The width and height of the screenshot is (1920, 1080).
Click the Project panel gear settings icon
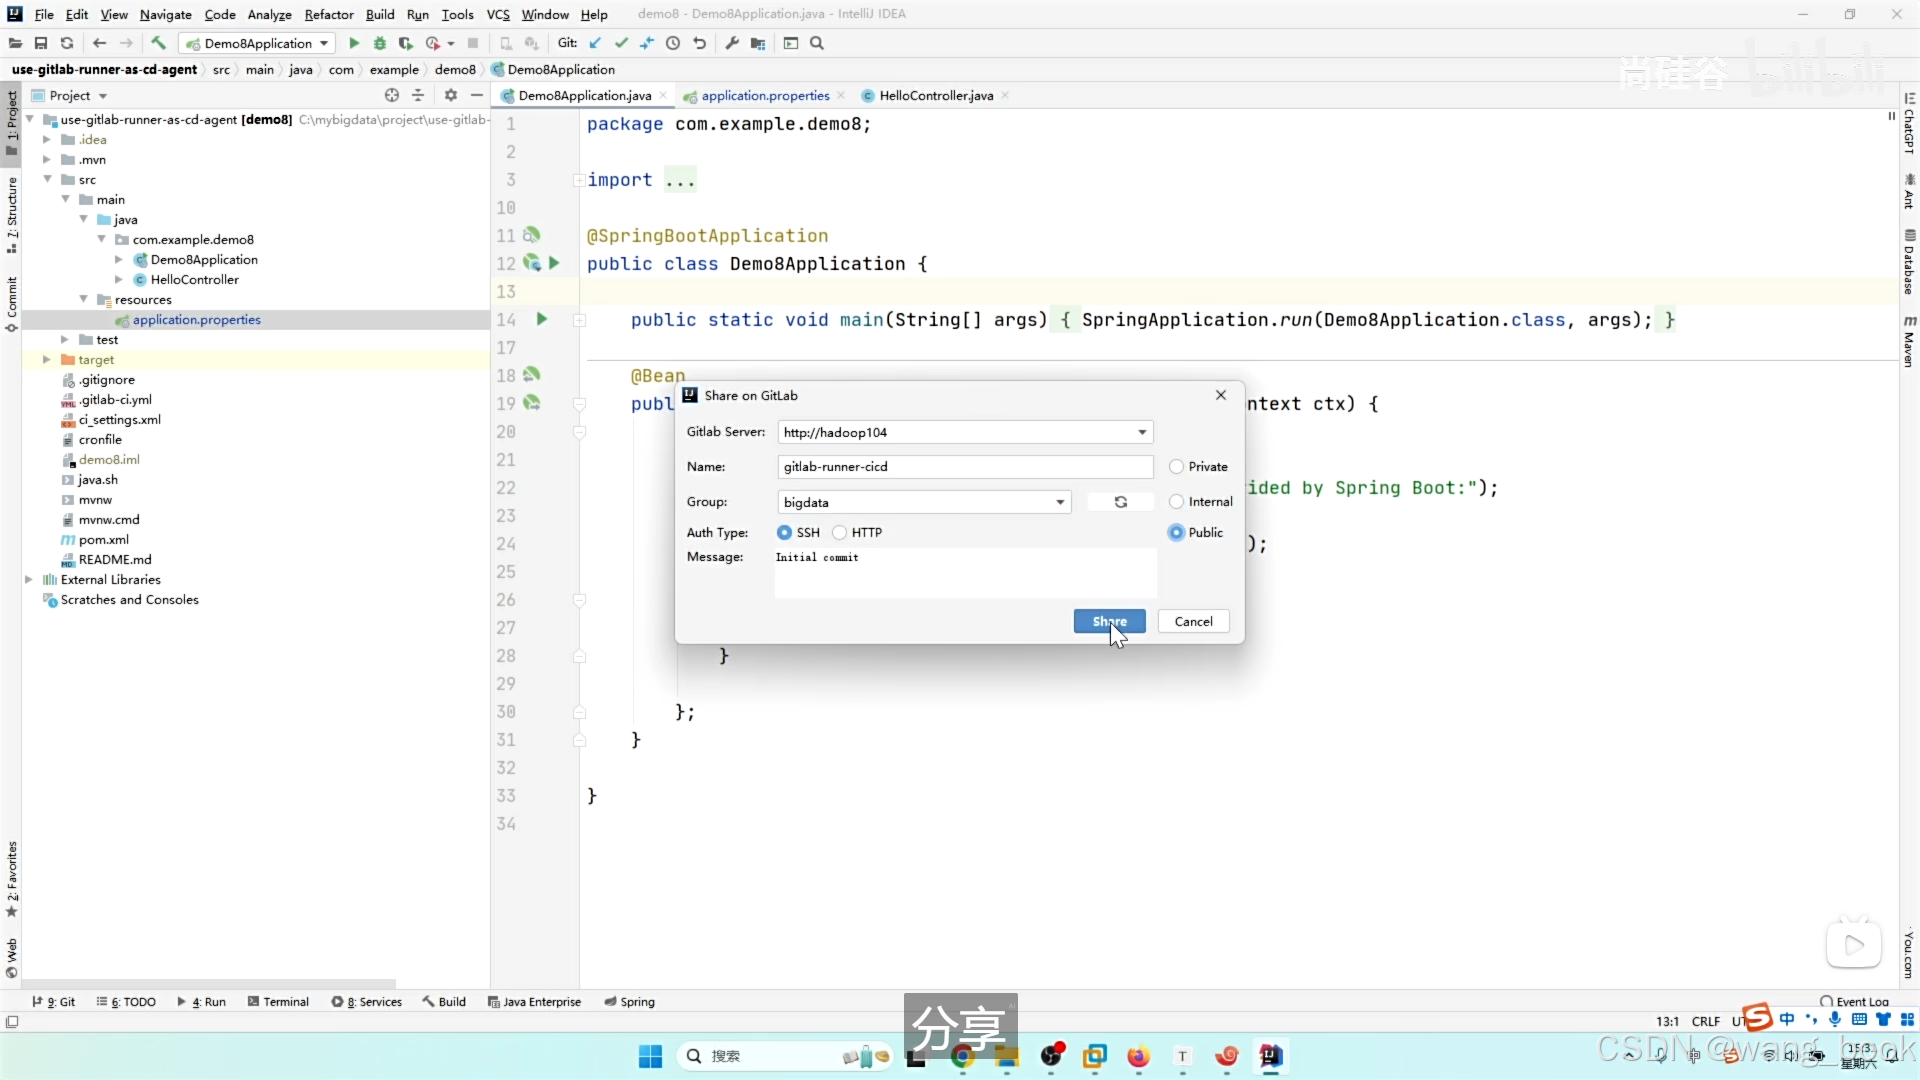click(451, 95)
